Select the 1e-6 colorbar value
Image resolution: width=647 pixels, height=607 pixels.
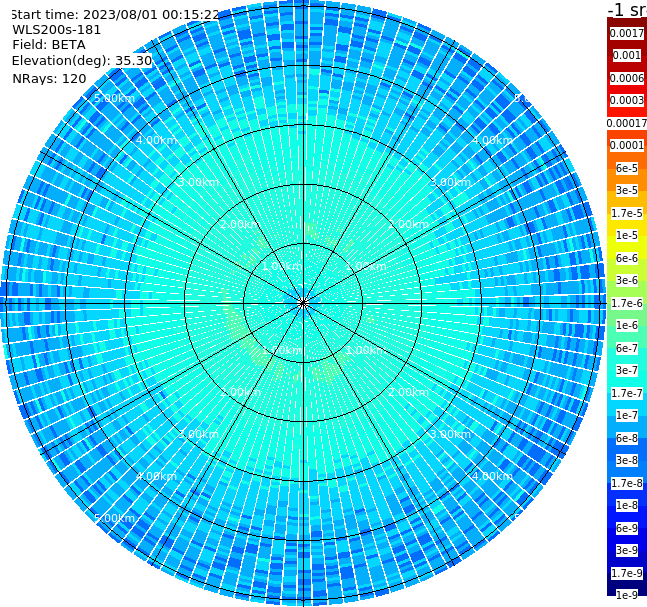pos(627,325)
